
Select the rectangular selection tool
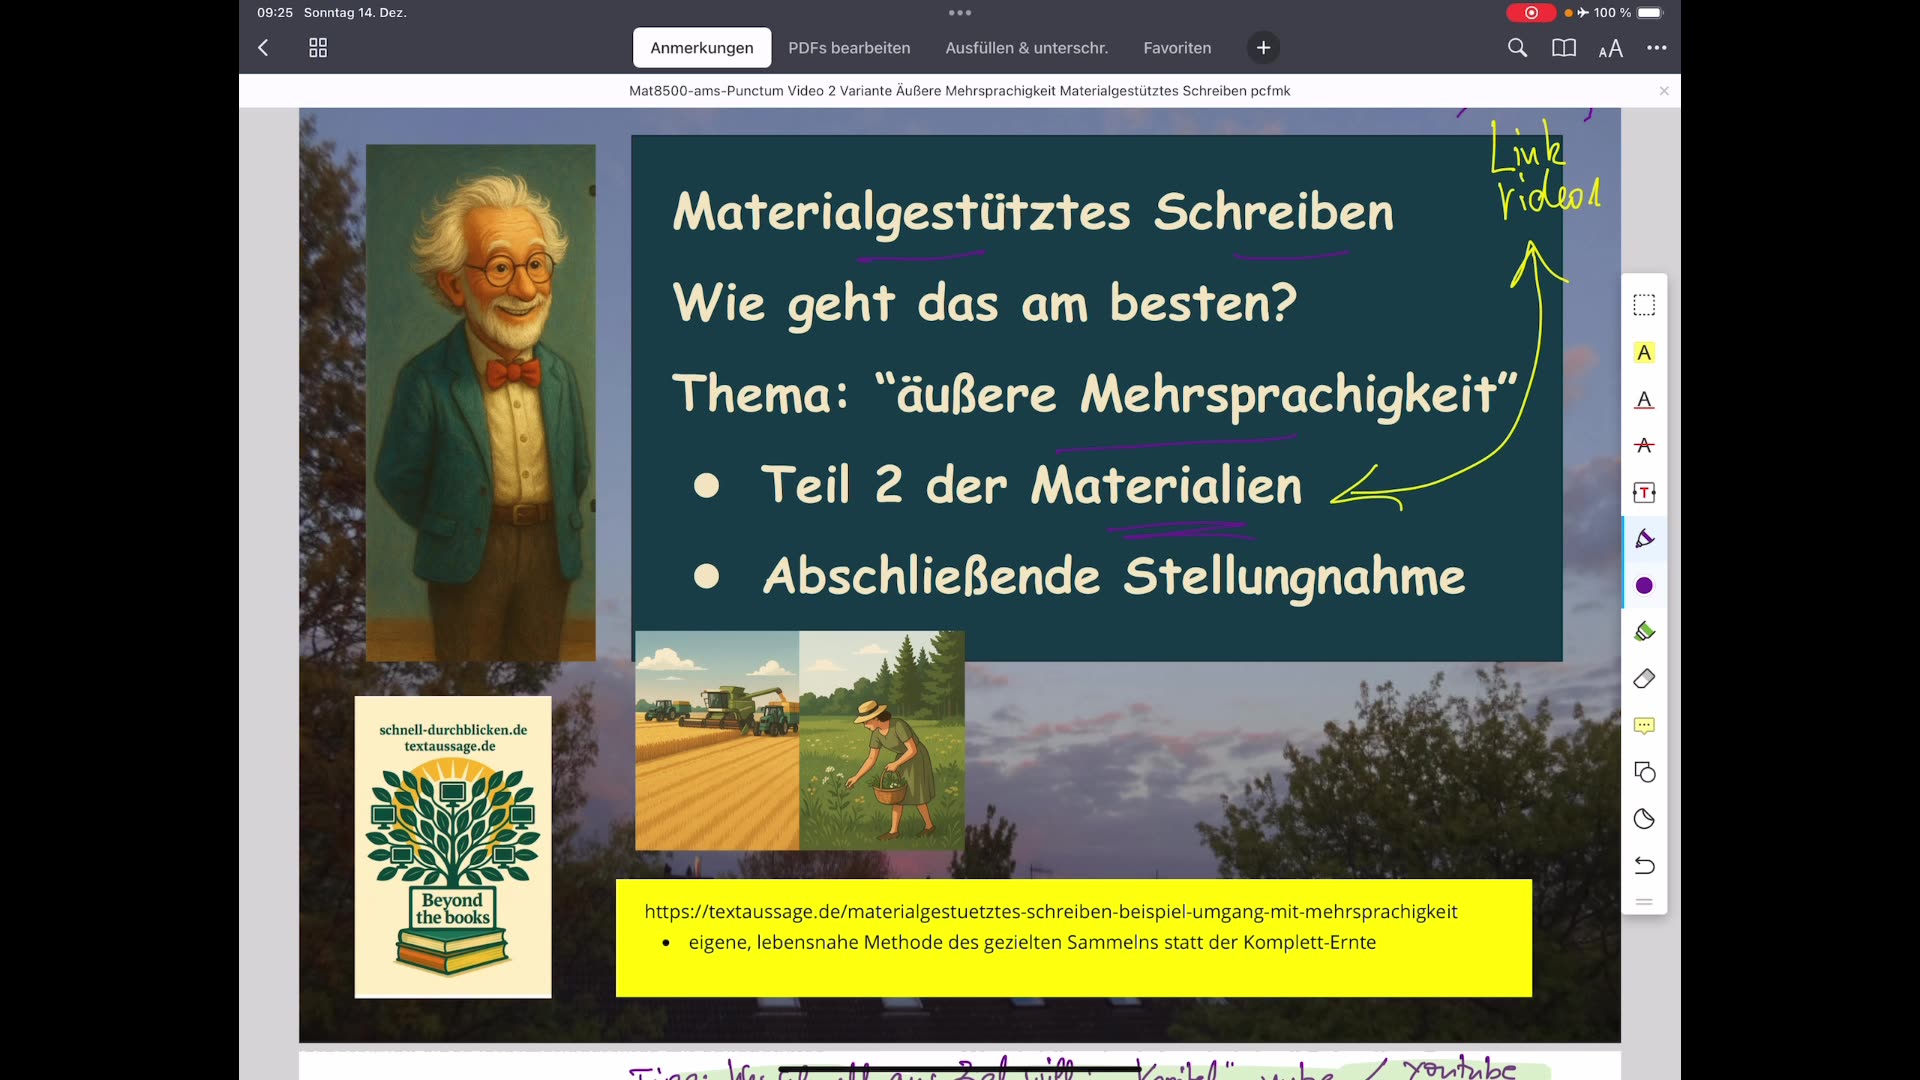point(1644,304)
